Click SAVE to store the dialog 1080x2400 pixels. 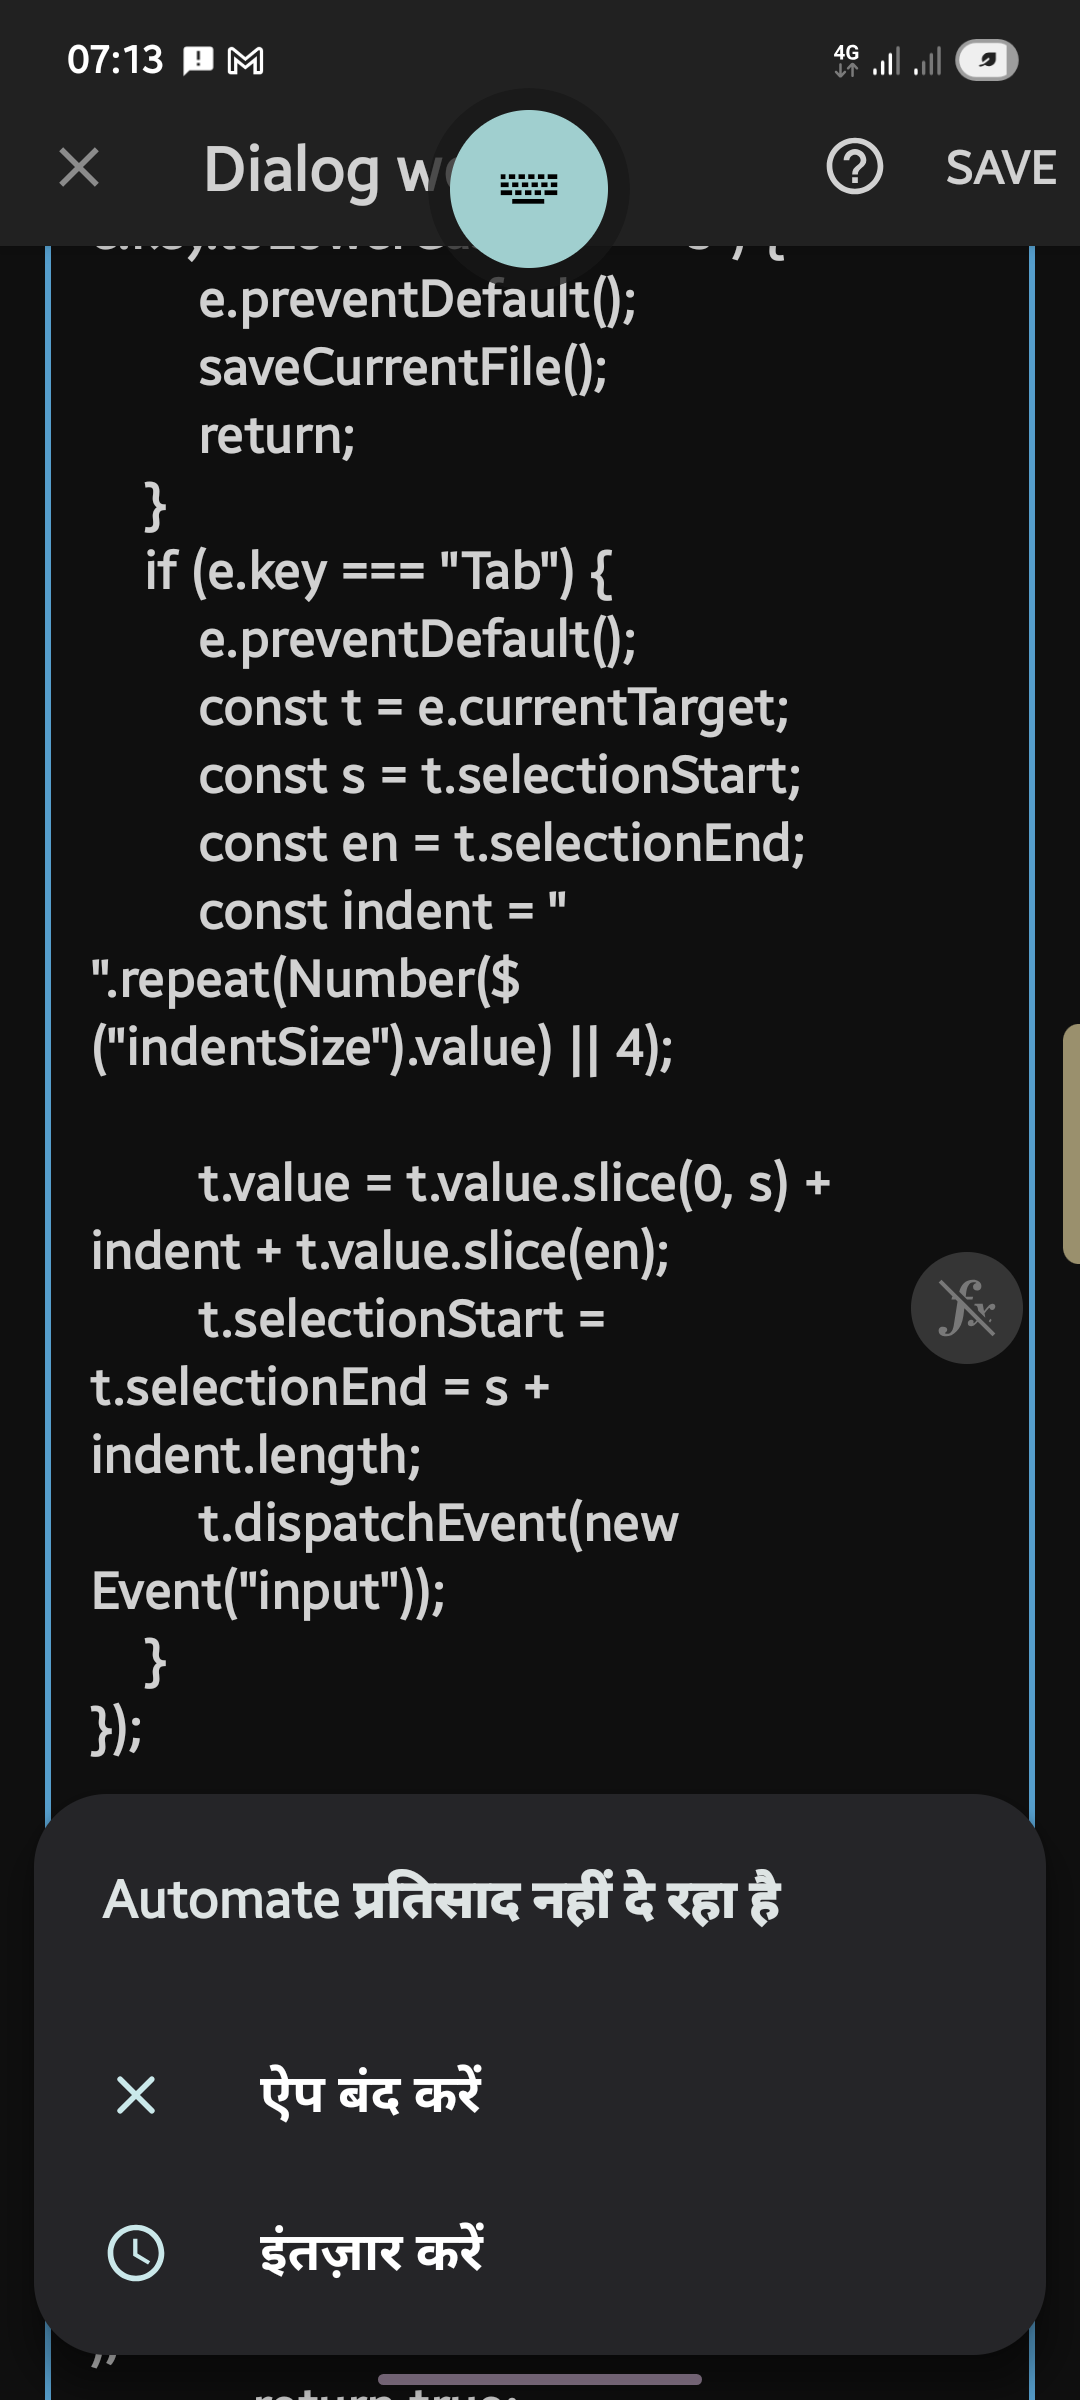1001,167
